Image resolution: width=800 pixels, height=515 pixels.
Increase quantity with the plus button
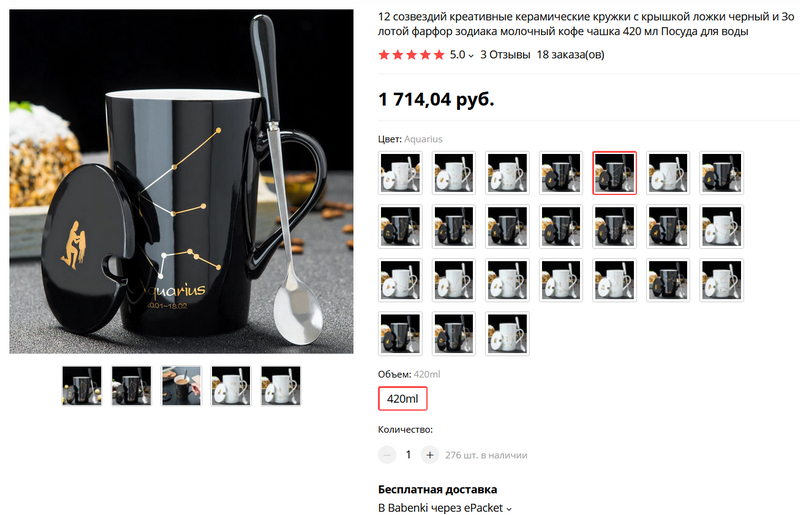[x=429, y=455]
